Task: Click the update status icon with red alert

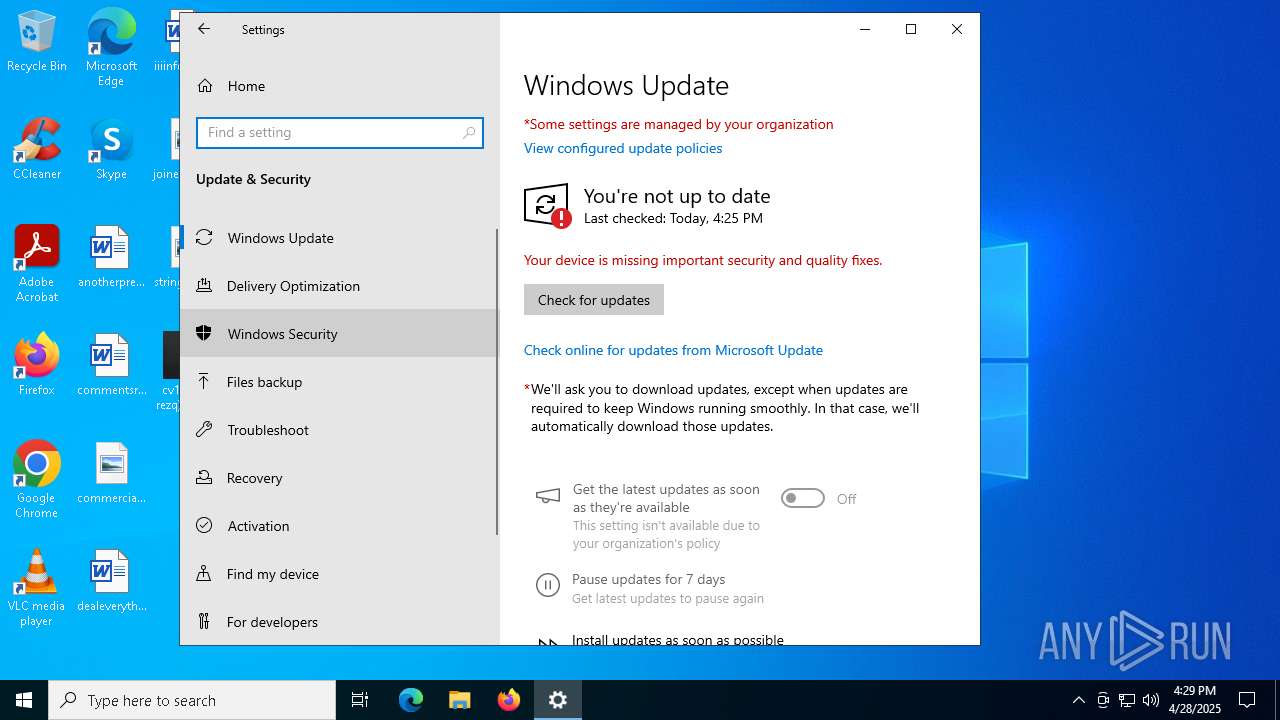Action: tap(547, 206)
